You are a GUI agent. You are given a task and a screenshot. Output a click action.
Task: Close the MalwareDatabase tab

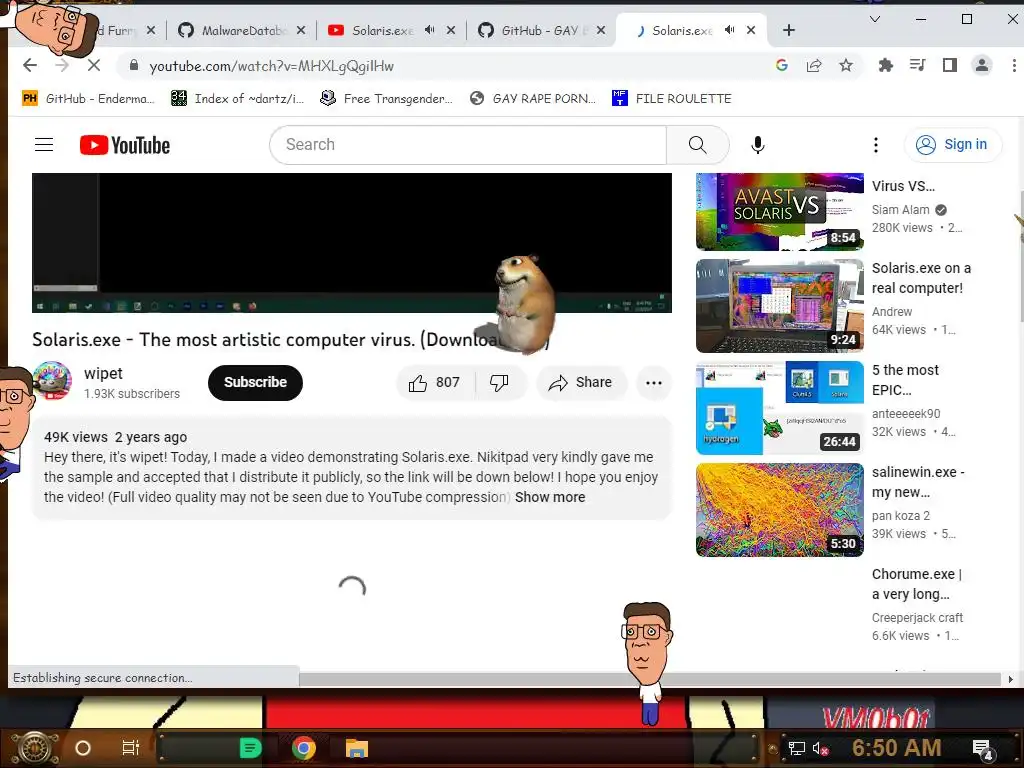click(300, 30)
